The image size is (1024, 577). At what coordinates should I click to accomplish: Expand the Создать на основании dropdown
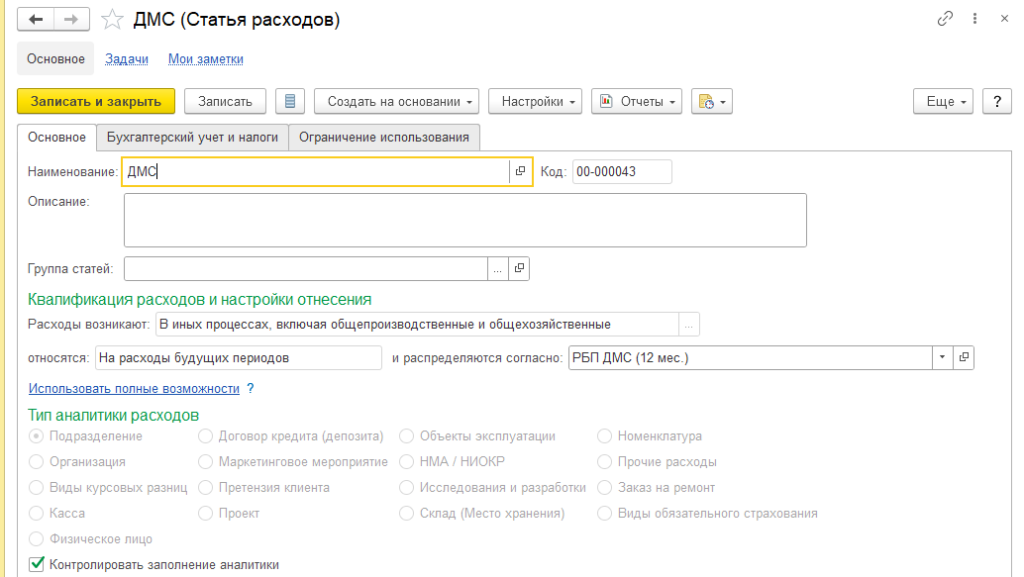(396, 101)
